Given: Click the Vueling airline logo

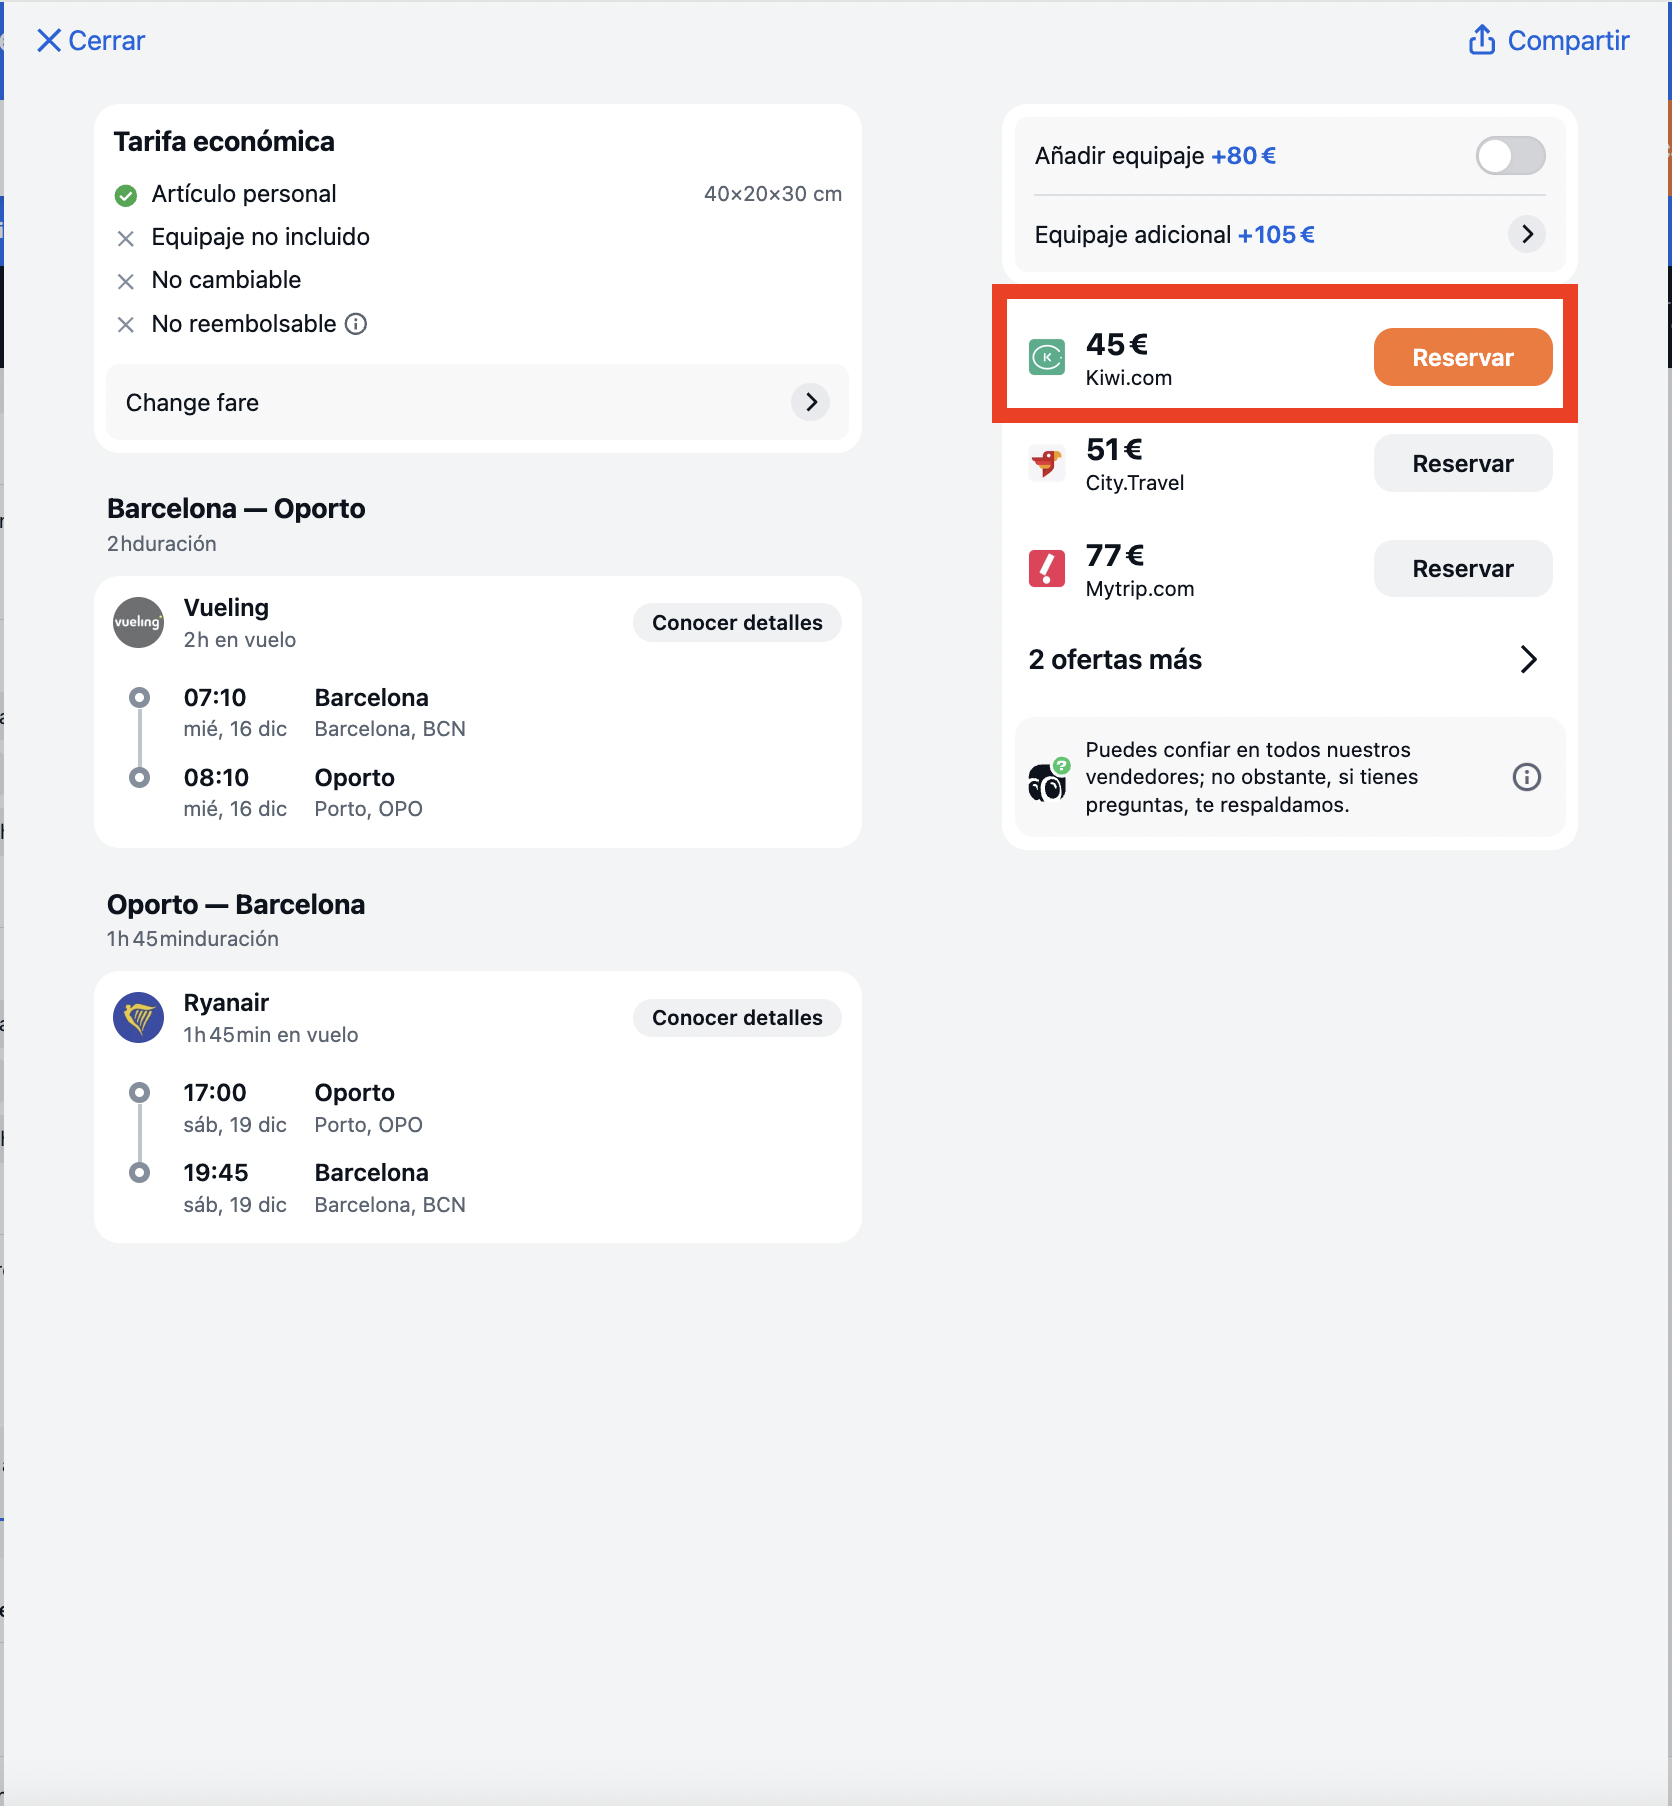Looking at the screenshot, I should pos(138,622).
